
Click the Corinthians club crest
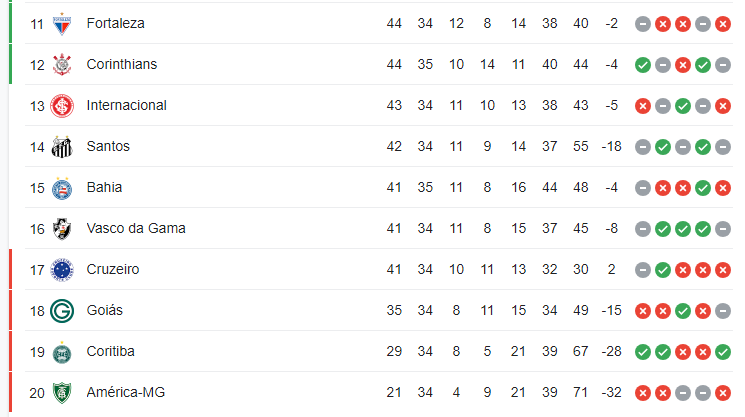(x=62, y=65)
